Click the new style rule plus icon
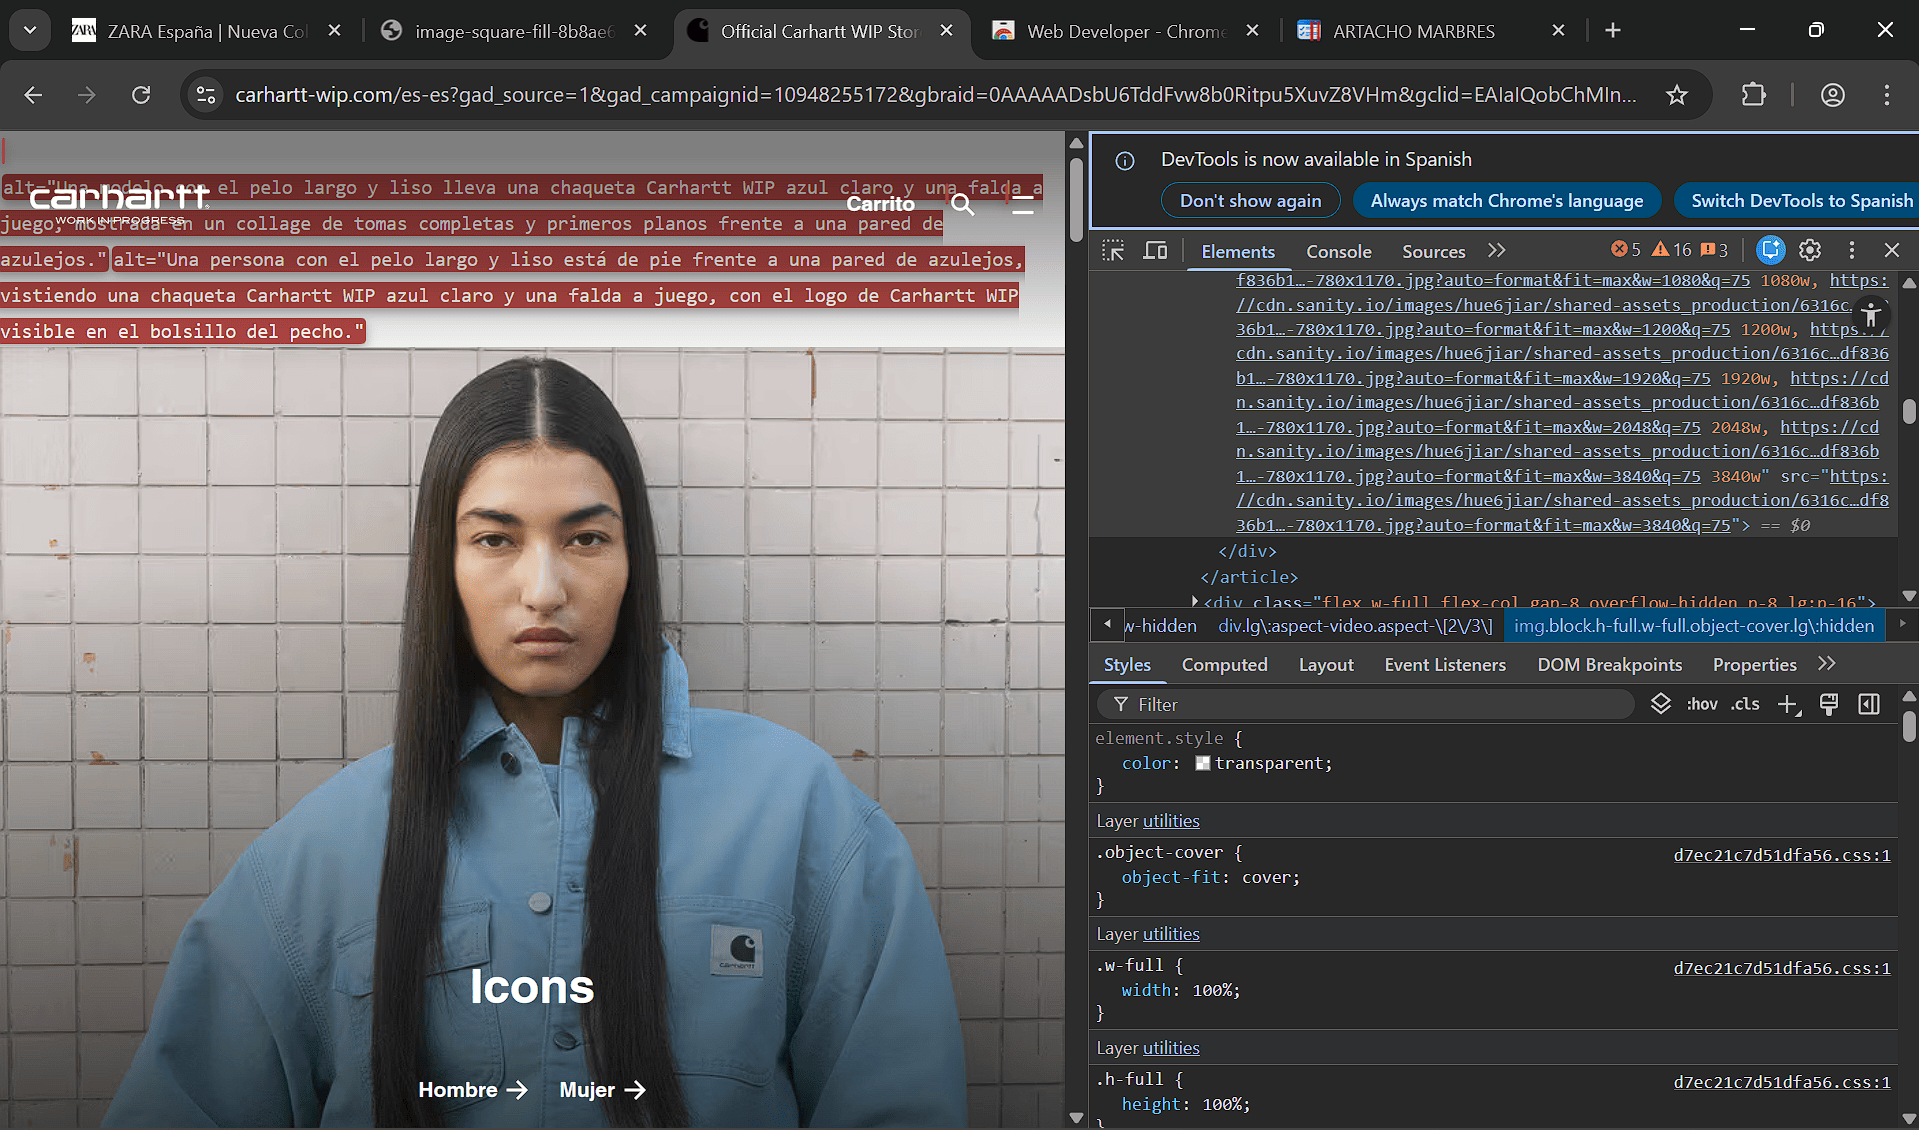This screenshot has height=1130, width=1919. pos(1788,705)
